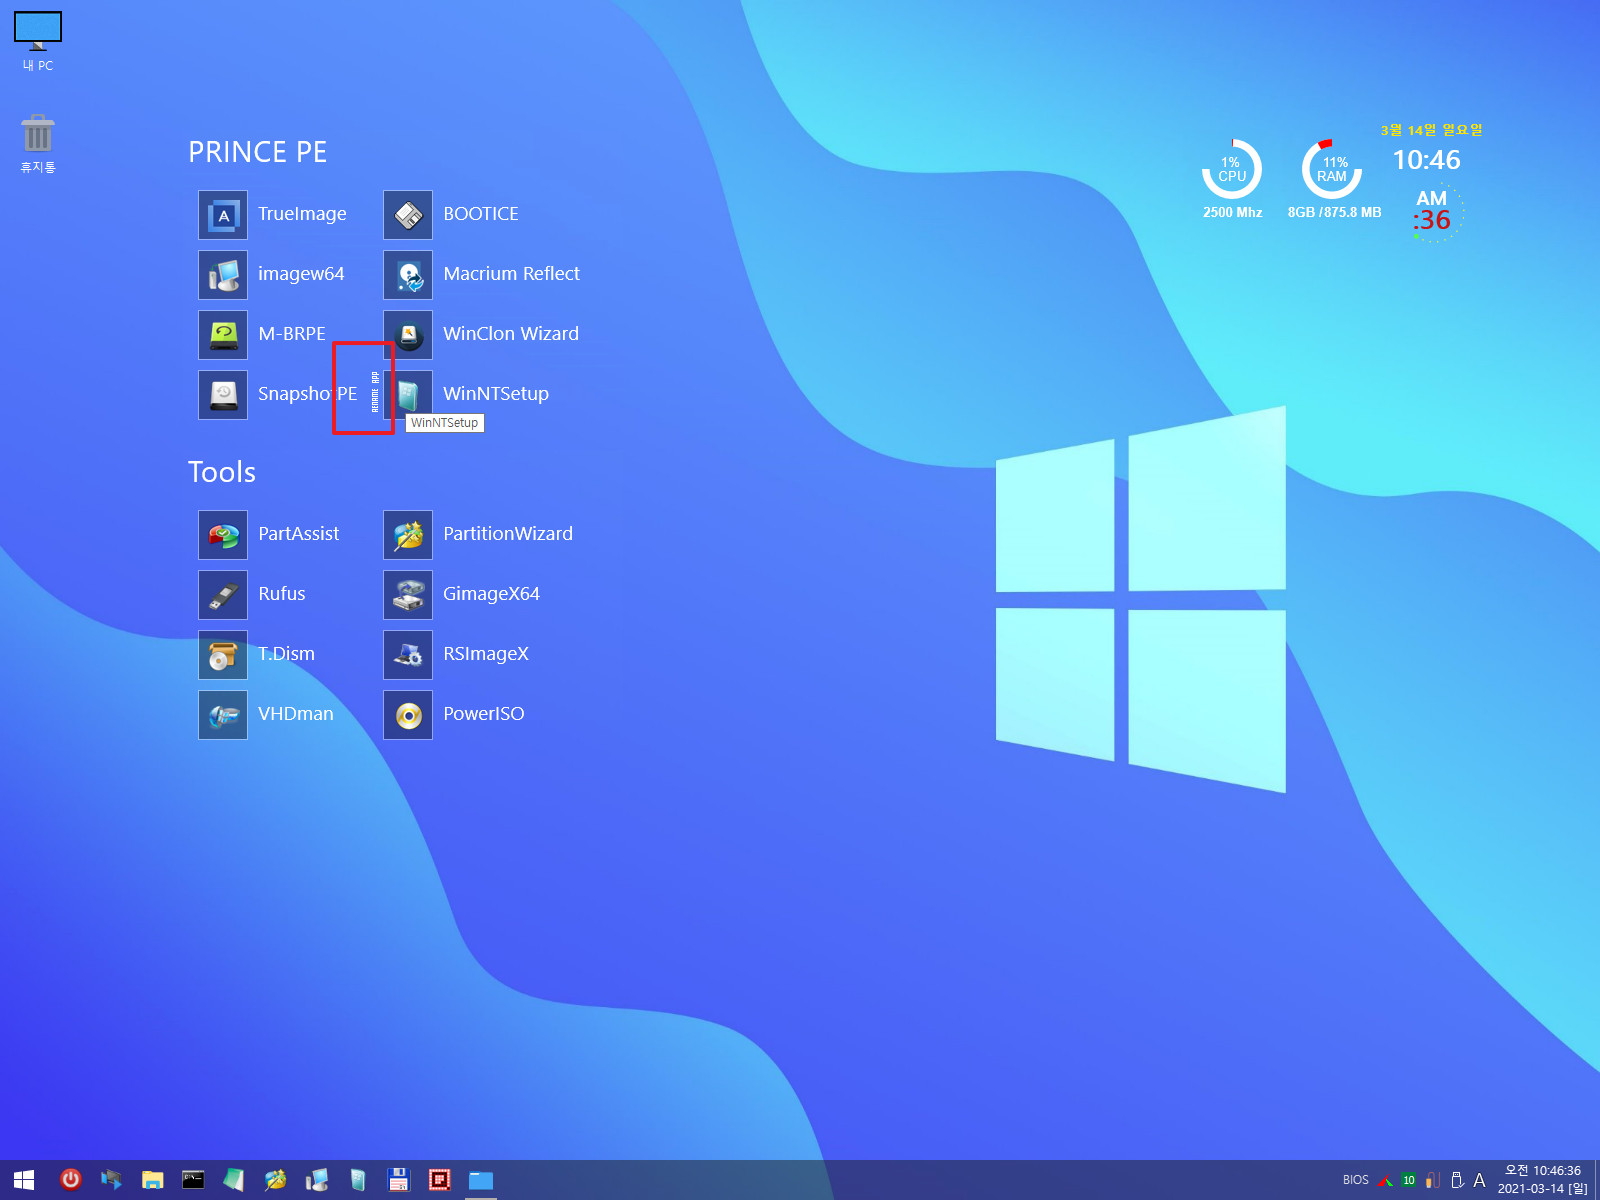Screen dimensions: 1600x1200
Task: Open the T.Dism icon
Action: (223, 655)
